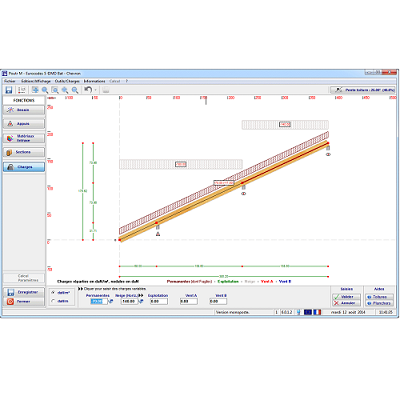Viewport: 400px width, 400px height.
Task: Click the Annuler button
Action: click(346, 303)
